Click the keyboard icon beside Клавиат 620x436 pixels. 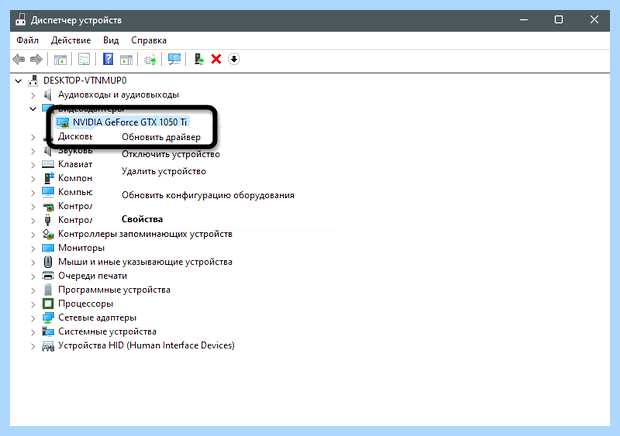[48, 164]
